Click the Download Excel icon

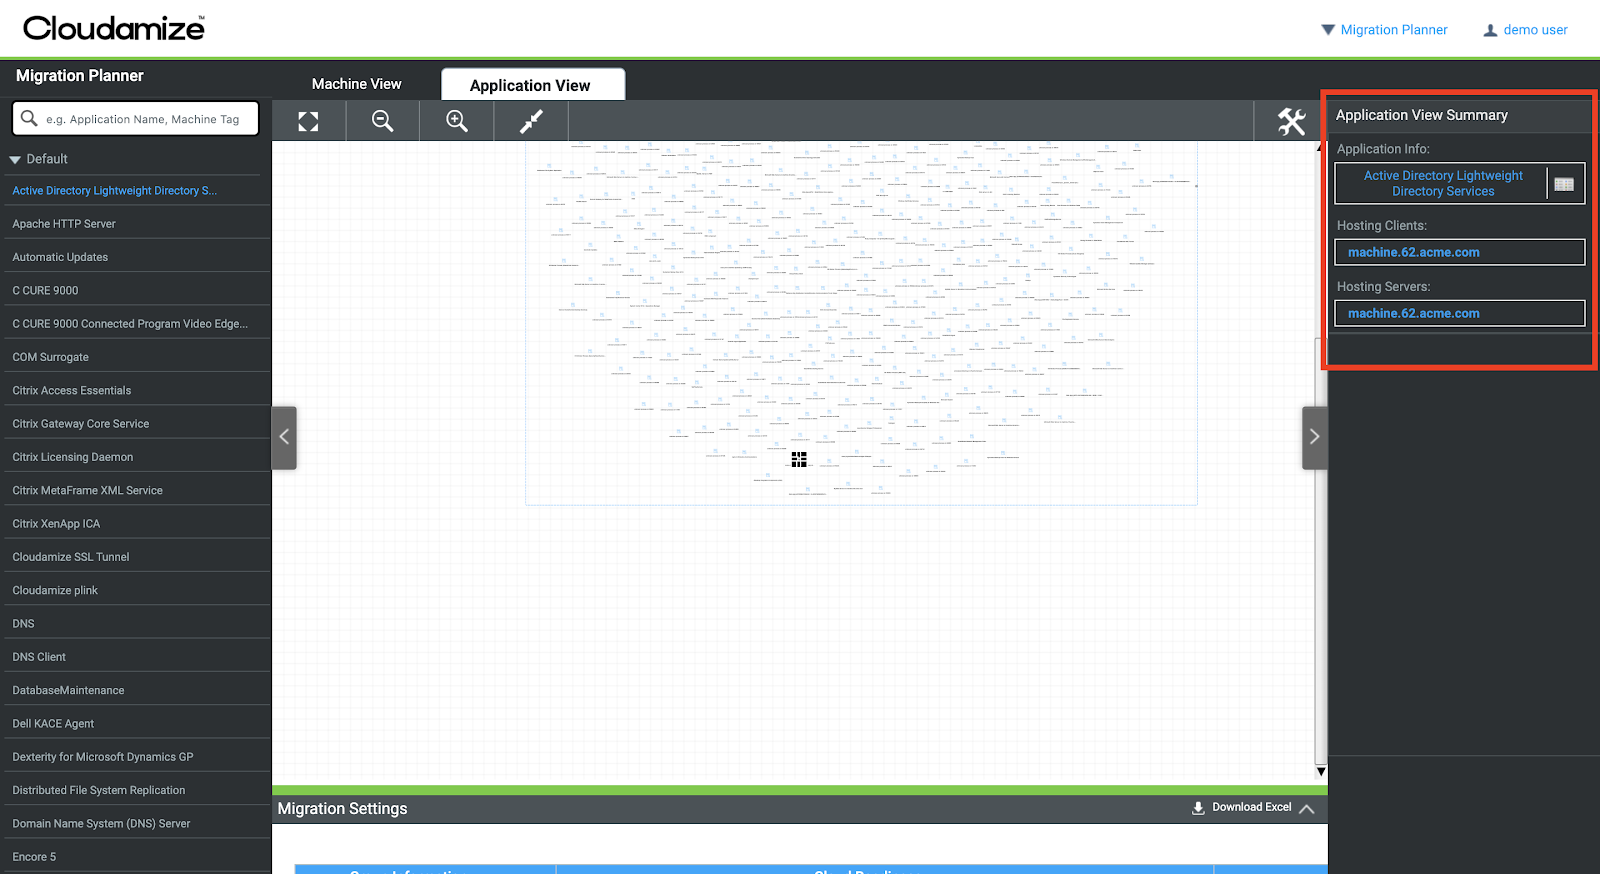1198,808
